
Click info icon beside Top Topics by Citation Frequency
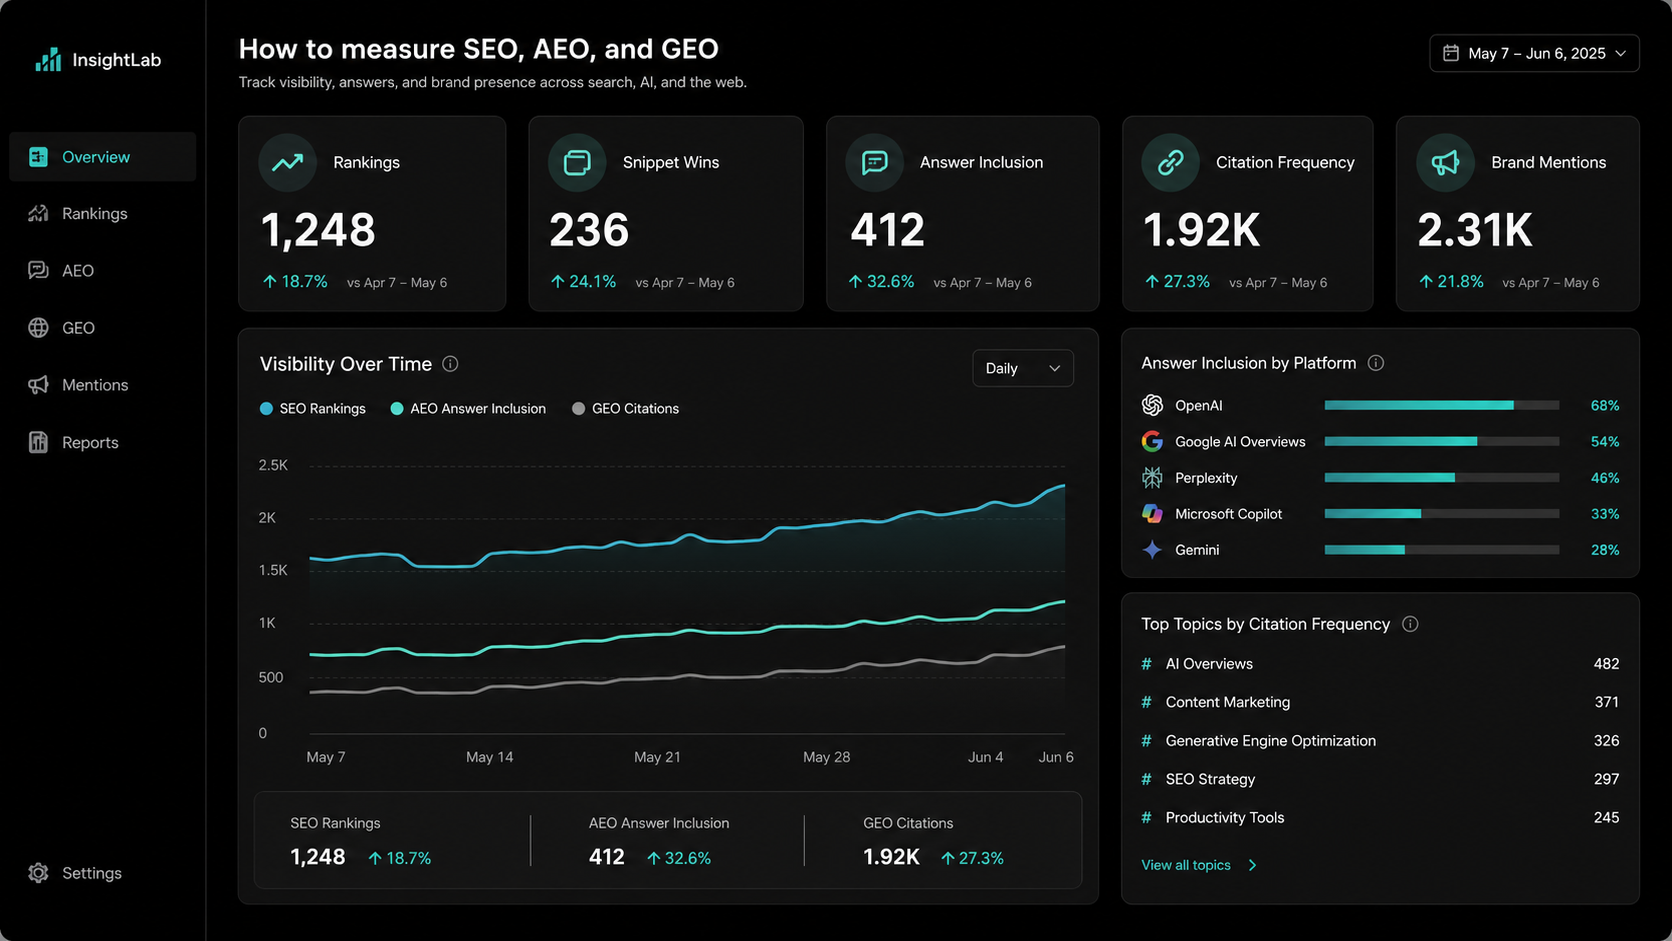[1410, 624]
